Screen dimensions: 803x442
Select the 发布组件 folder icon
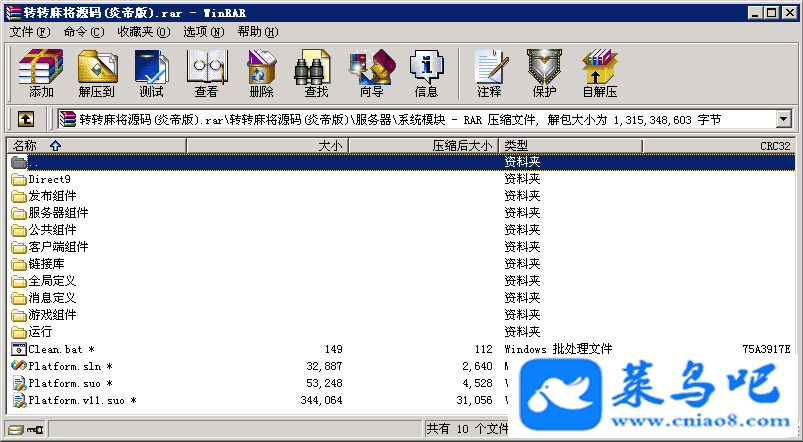pos(19,196)
